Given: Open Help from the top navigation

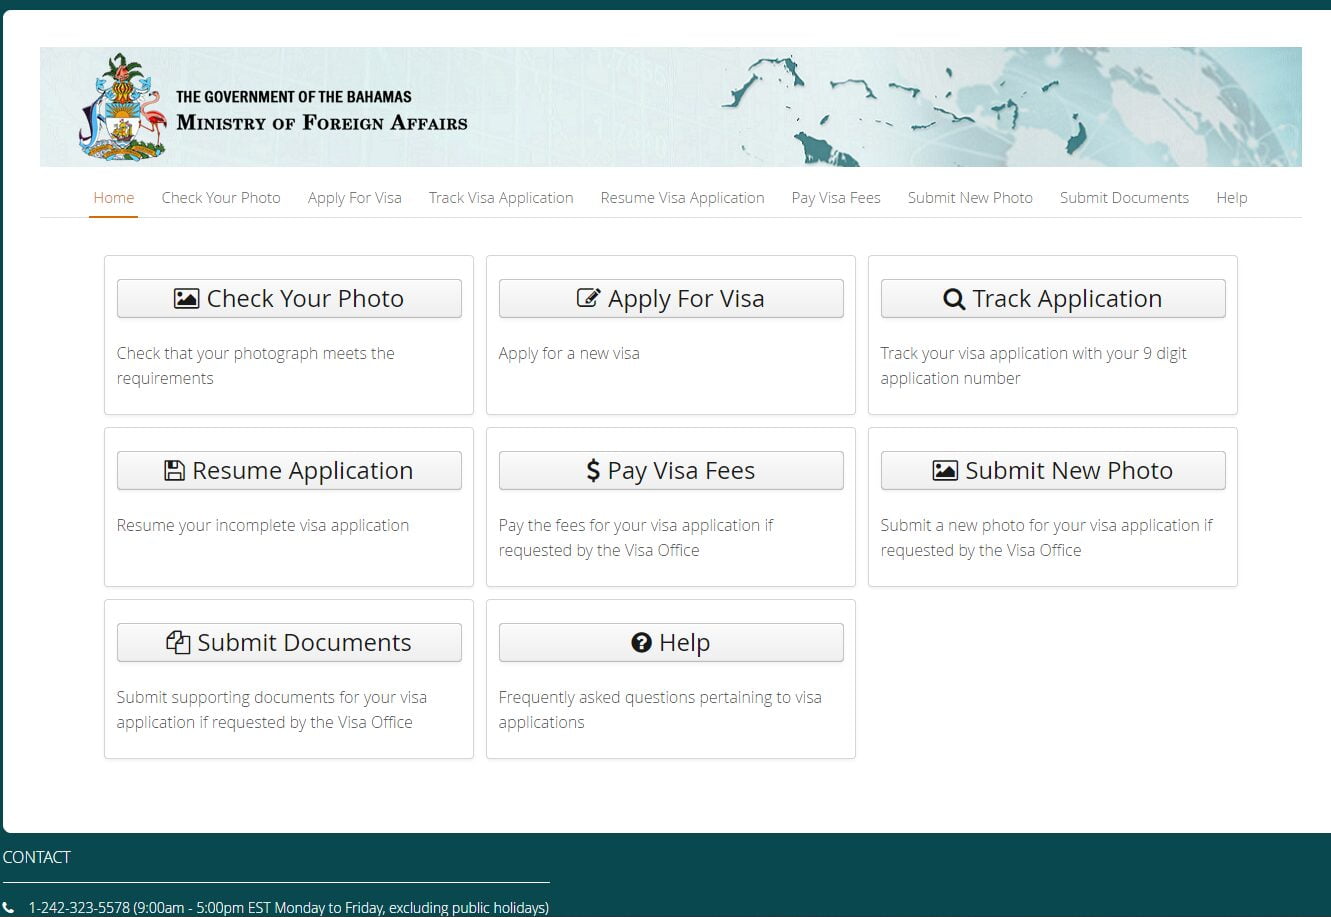Looking at the screenshot, I should click(1231, 198).
